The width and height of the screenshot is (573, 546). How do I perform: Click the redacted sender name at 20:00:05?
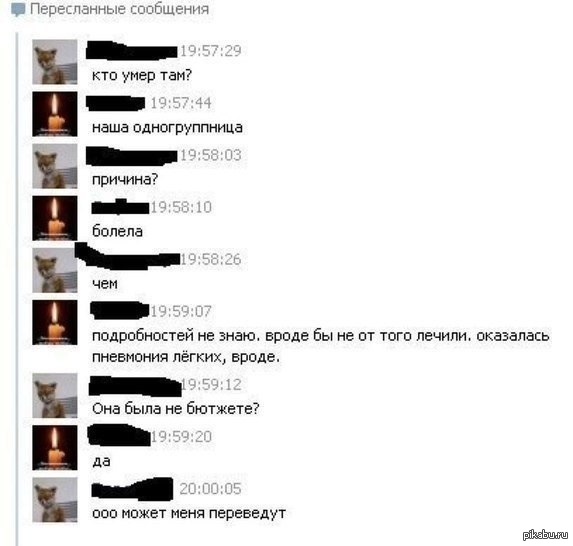point(132,489)
